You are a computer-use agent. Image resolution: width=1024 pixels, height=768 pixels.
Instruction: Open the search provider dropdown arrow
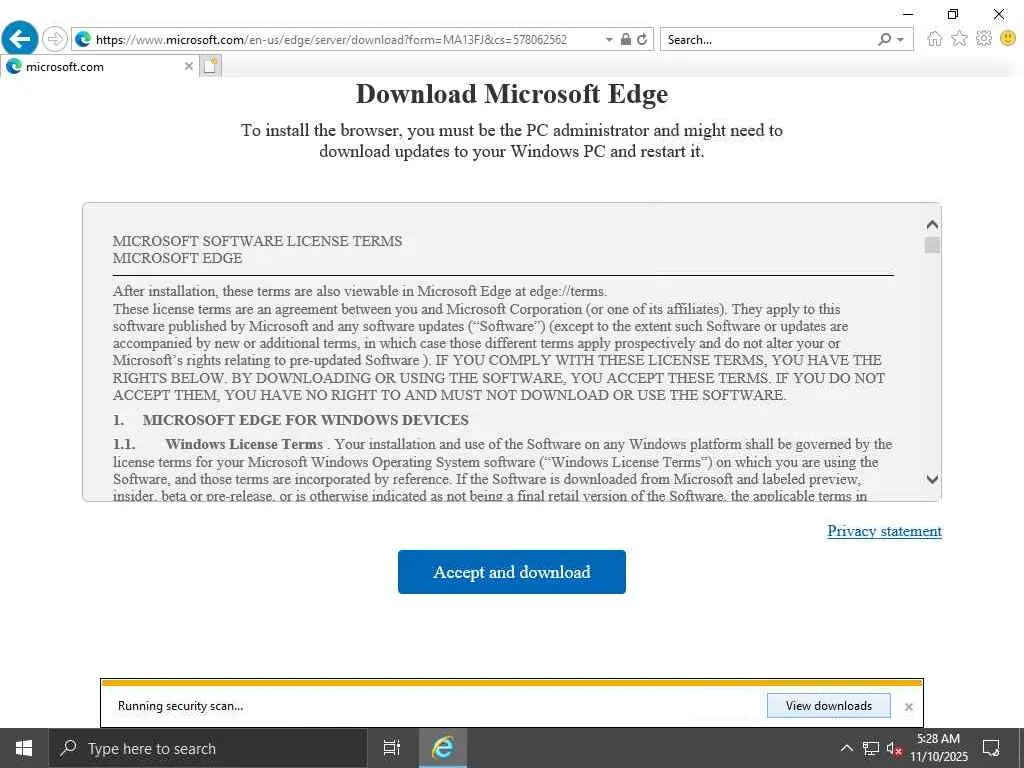(901, 40)
